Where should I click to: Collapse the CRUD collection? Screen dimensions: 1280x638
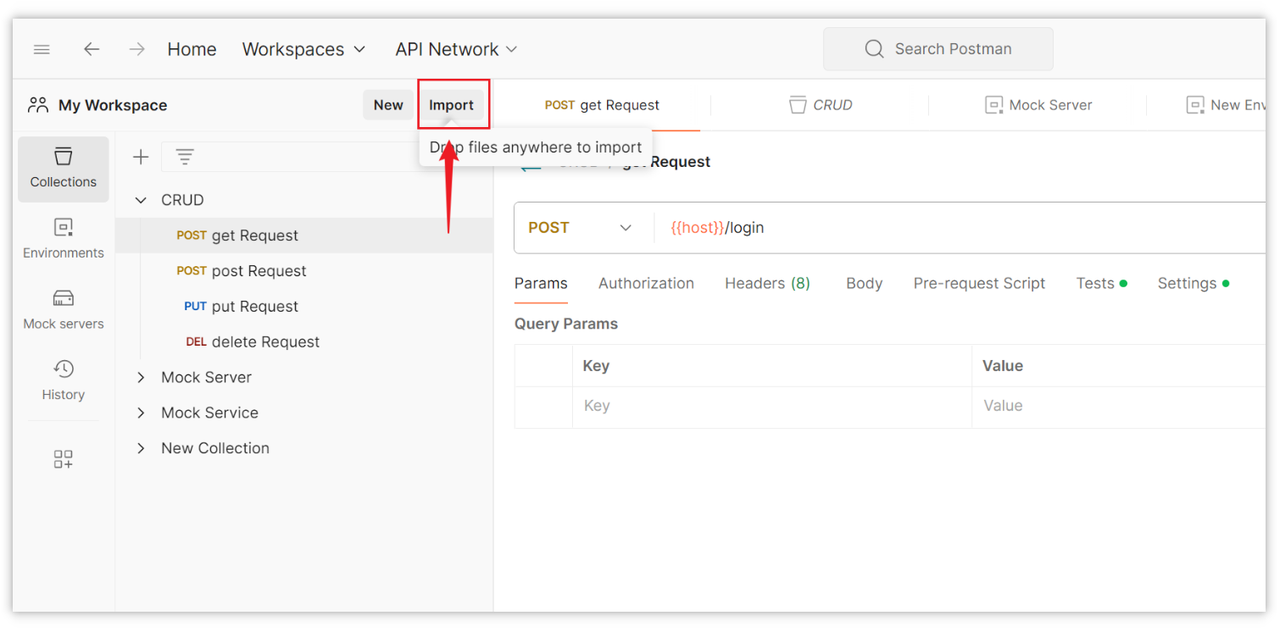click(141, 200)
